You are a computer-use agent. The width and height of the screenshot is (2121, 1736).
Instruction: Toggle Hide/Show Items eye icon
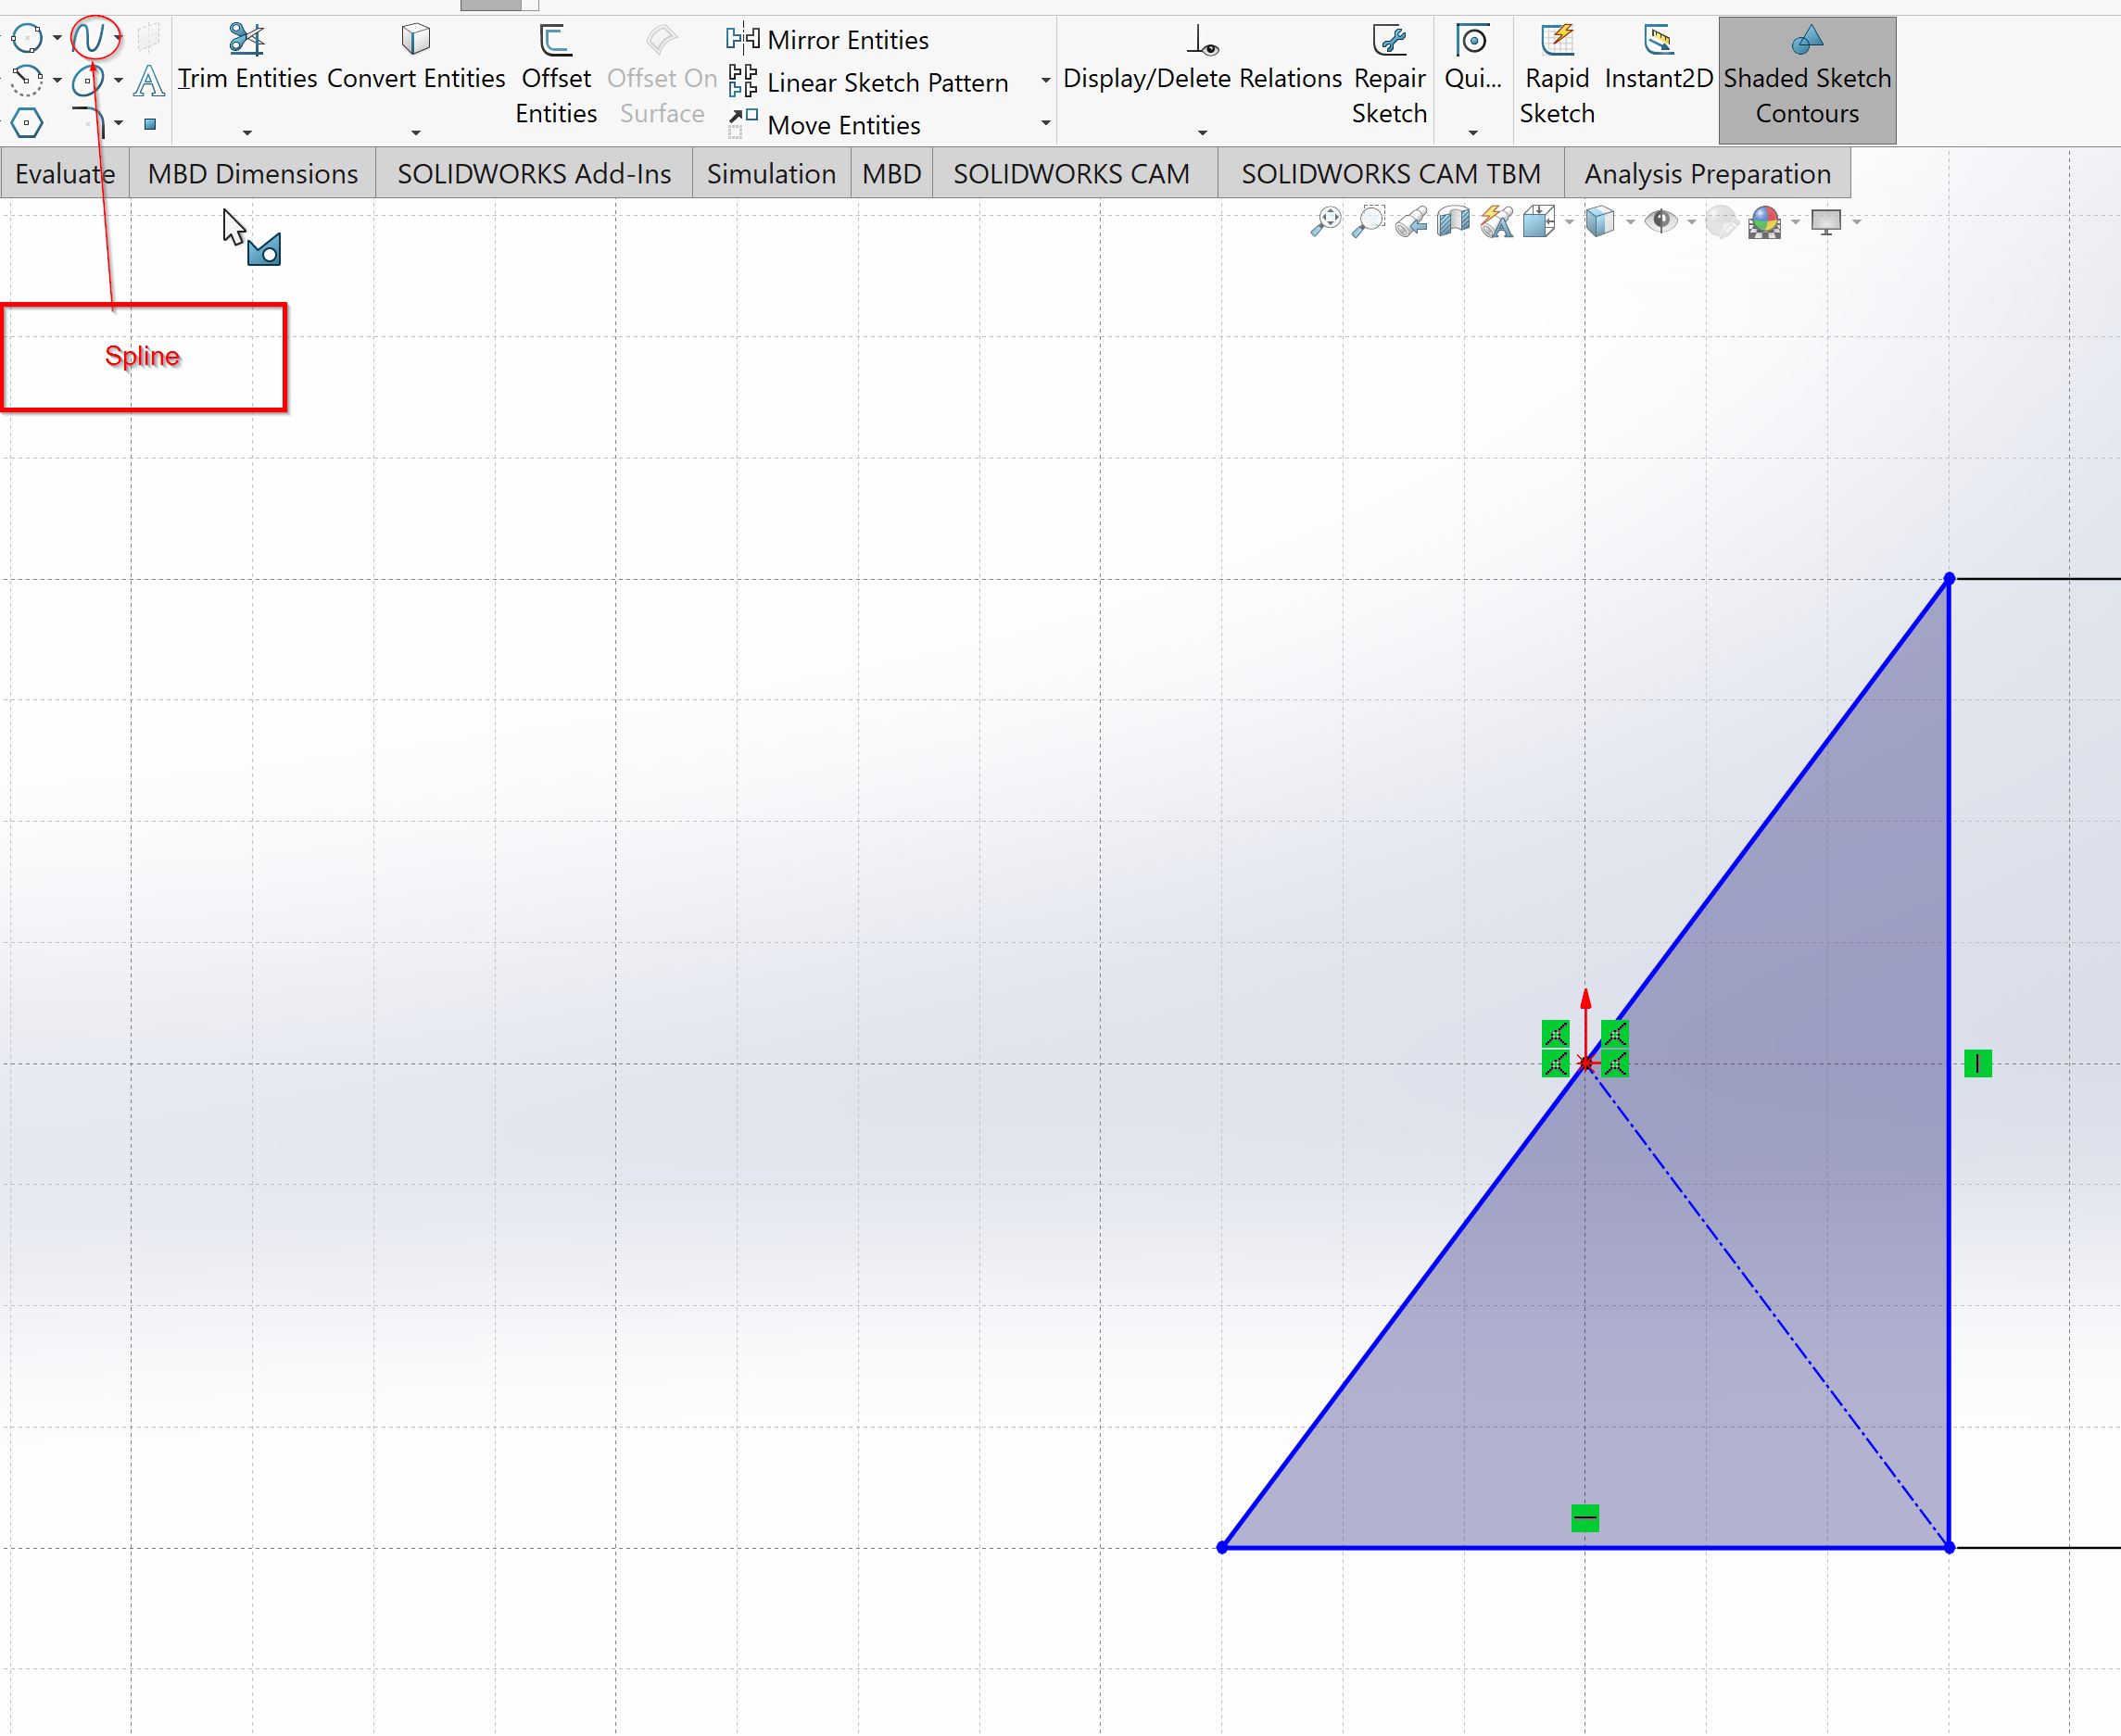point(1661,221)
